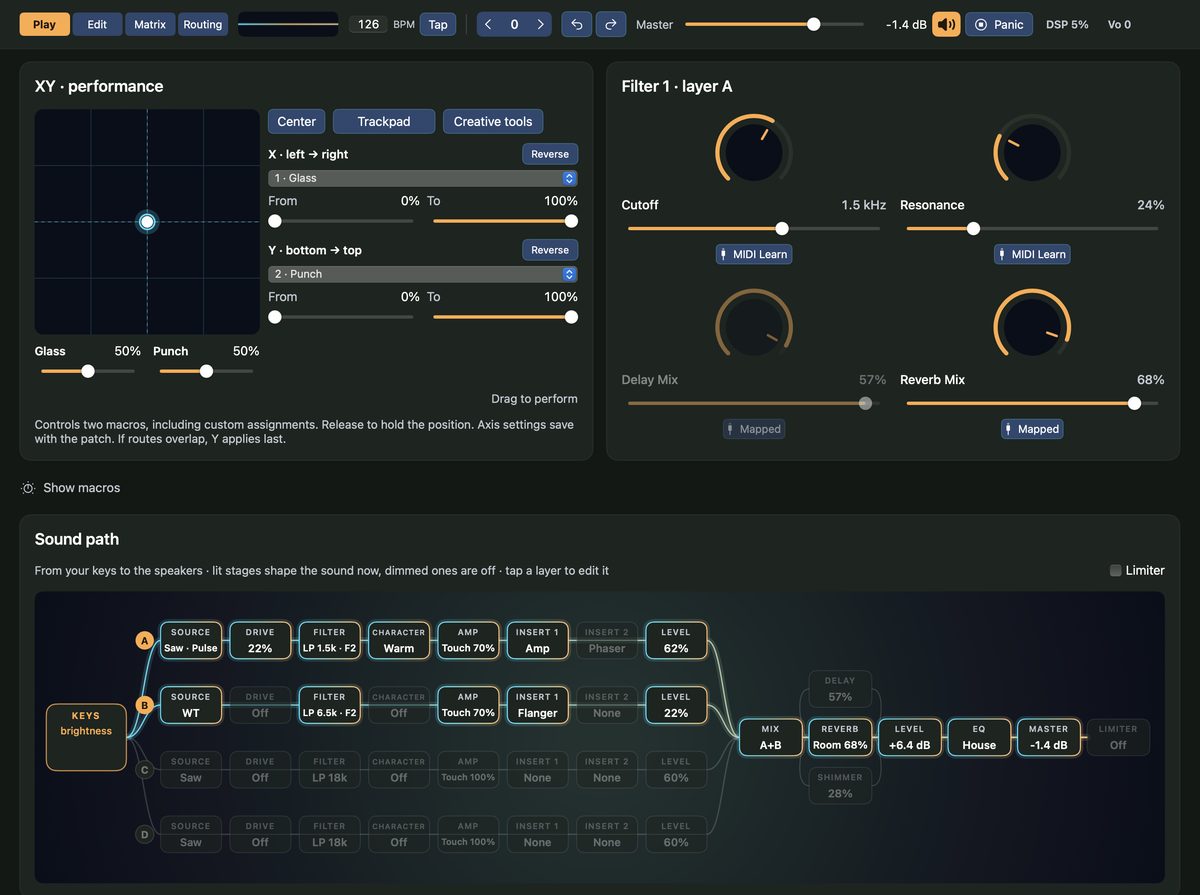
Task: Open Creative tools
Action: (493, 121)
